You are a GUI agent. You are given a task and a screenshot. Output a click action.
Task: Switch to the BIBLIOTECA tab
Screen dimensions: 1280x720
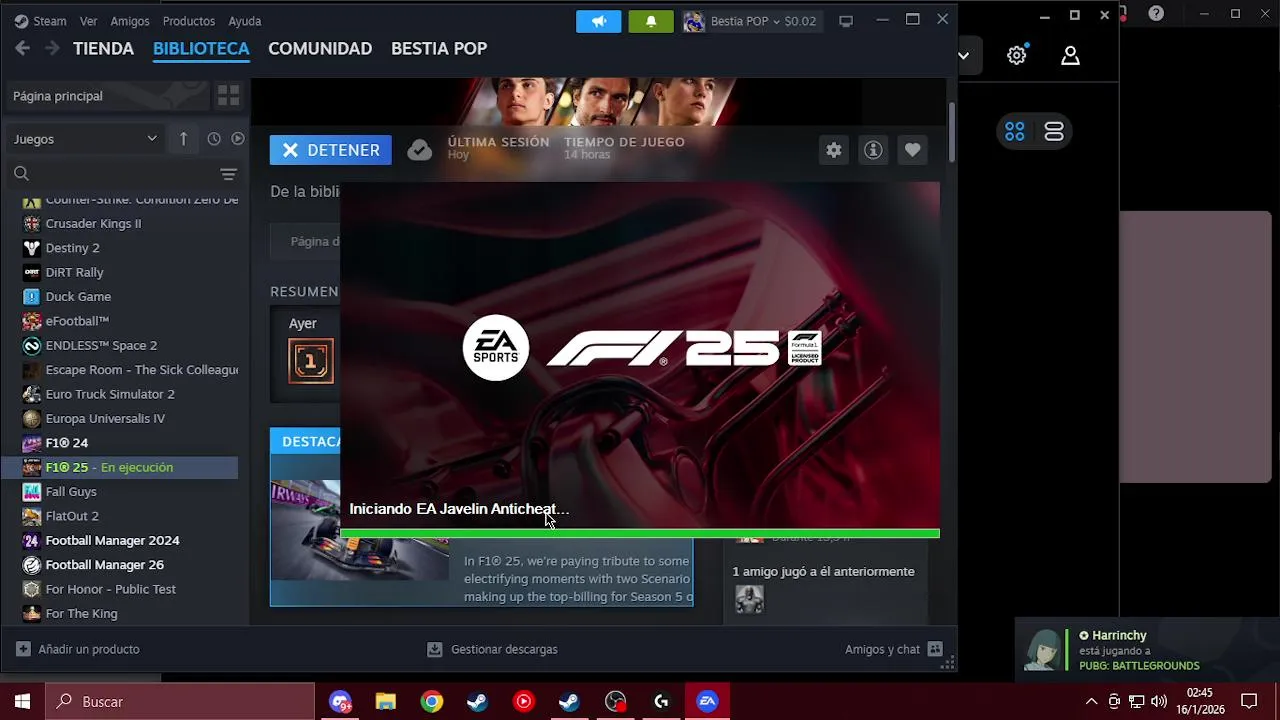[x=201, y=48]
